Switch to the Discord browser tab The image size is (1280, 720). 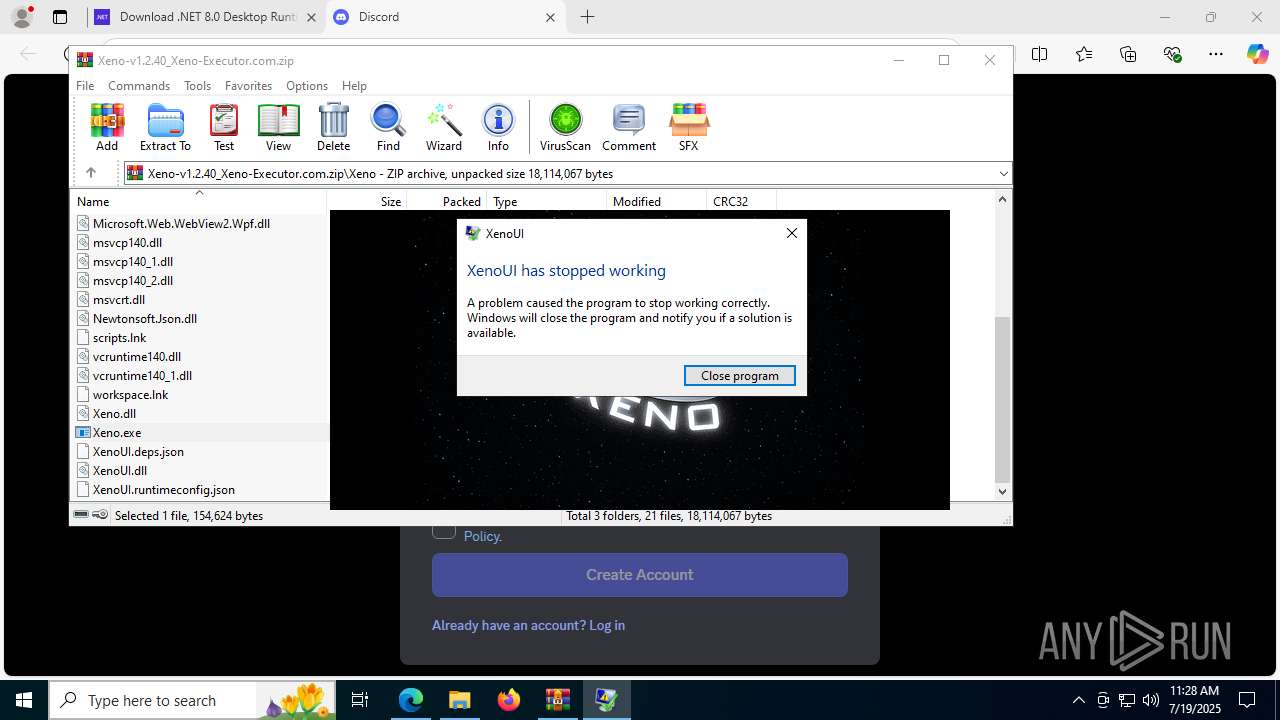click(x=445, y=17)
